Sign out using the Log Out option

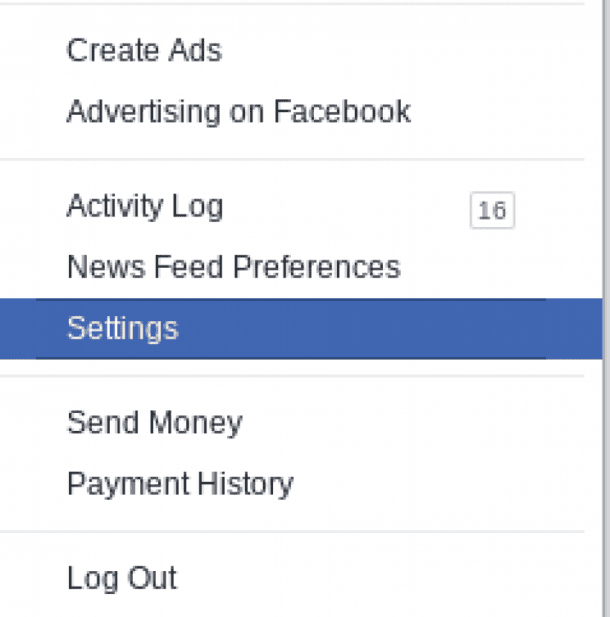(x=121, y=578)
